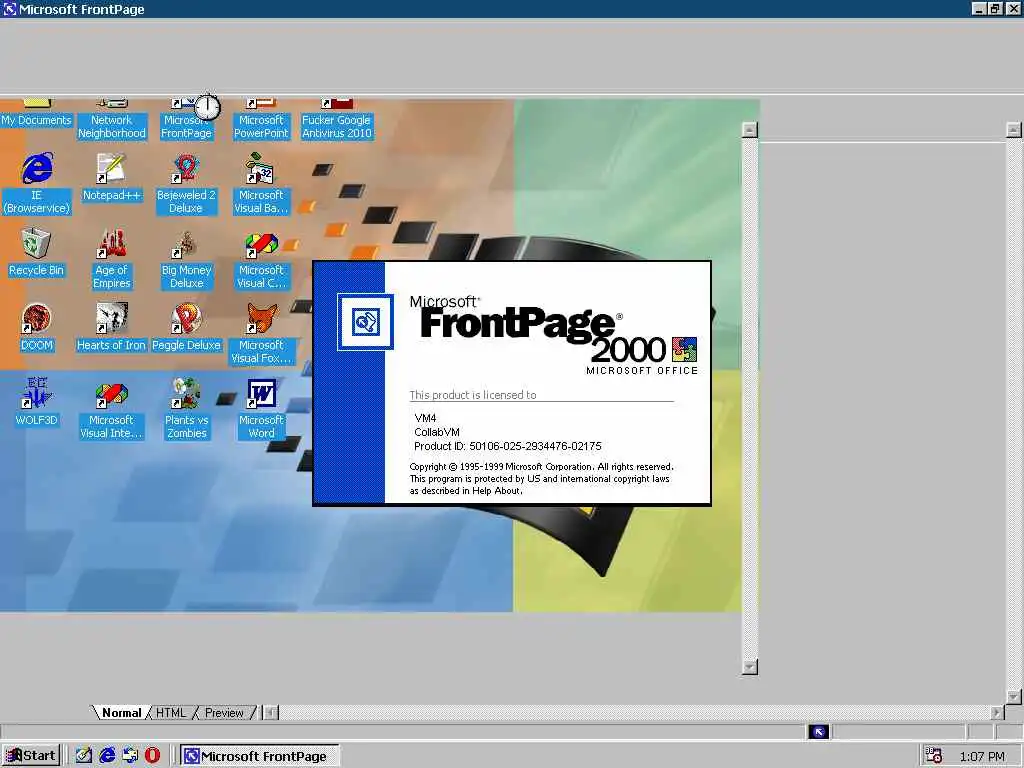Click the down arrow of the inner scrollbar
The width and height of the screenshot is (1024, 768).
pyautogui.click(x=750, y=667)
